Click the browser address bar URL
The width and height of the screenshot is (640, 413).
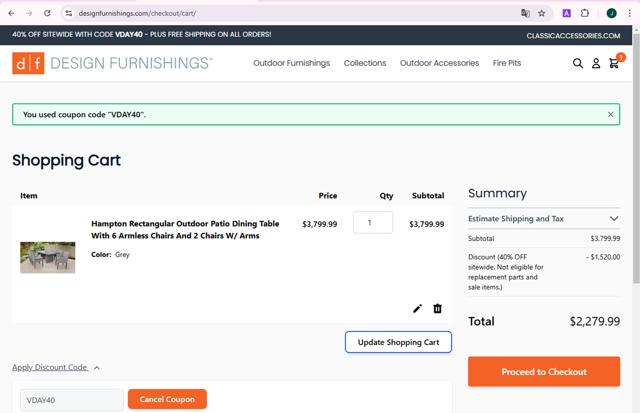pos(137,13)
